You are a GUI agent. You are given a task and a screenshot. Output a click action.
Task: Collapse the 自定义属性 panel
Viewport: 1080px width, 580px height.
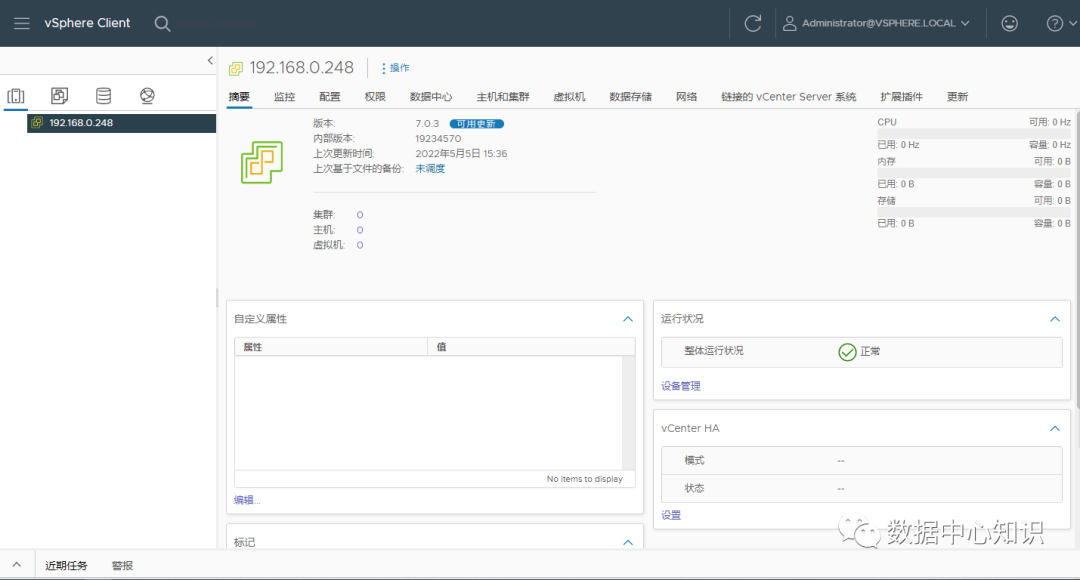627,319
